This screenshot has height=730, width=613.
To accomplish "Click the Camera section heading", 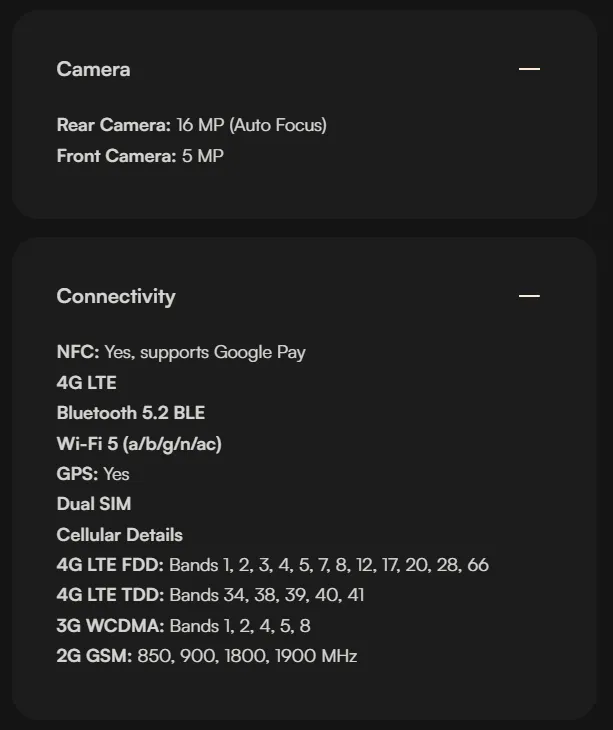I will click(x=94, y=69).
